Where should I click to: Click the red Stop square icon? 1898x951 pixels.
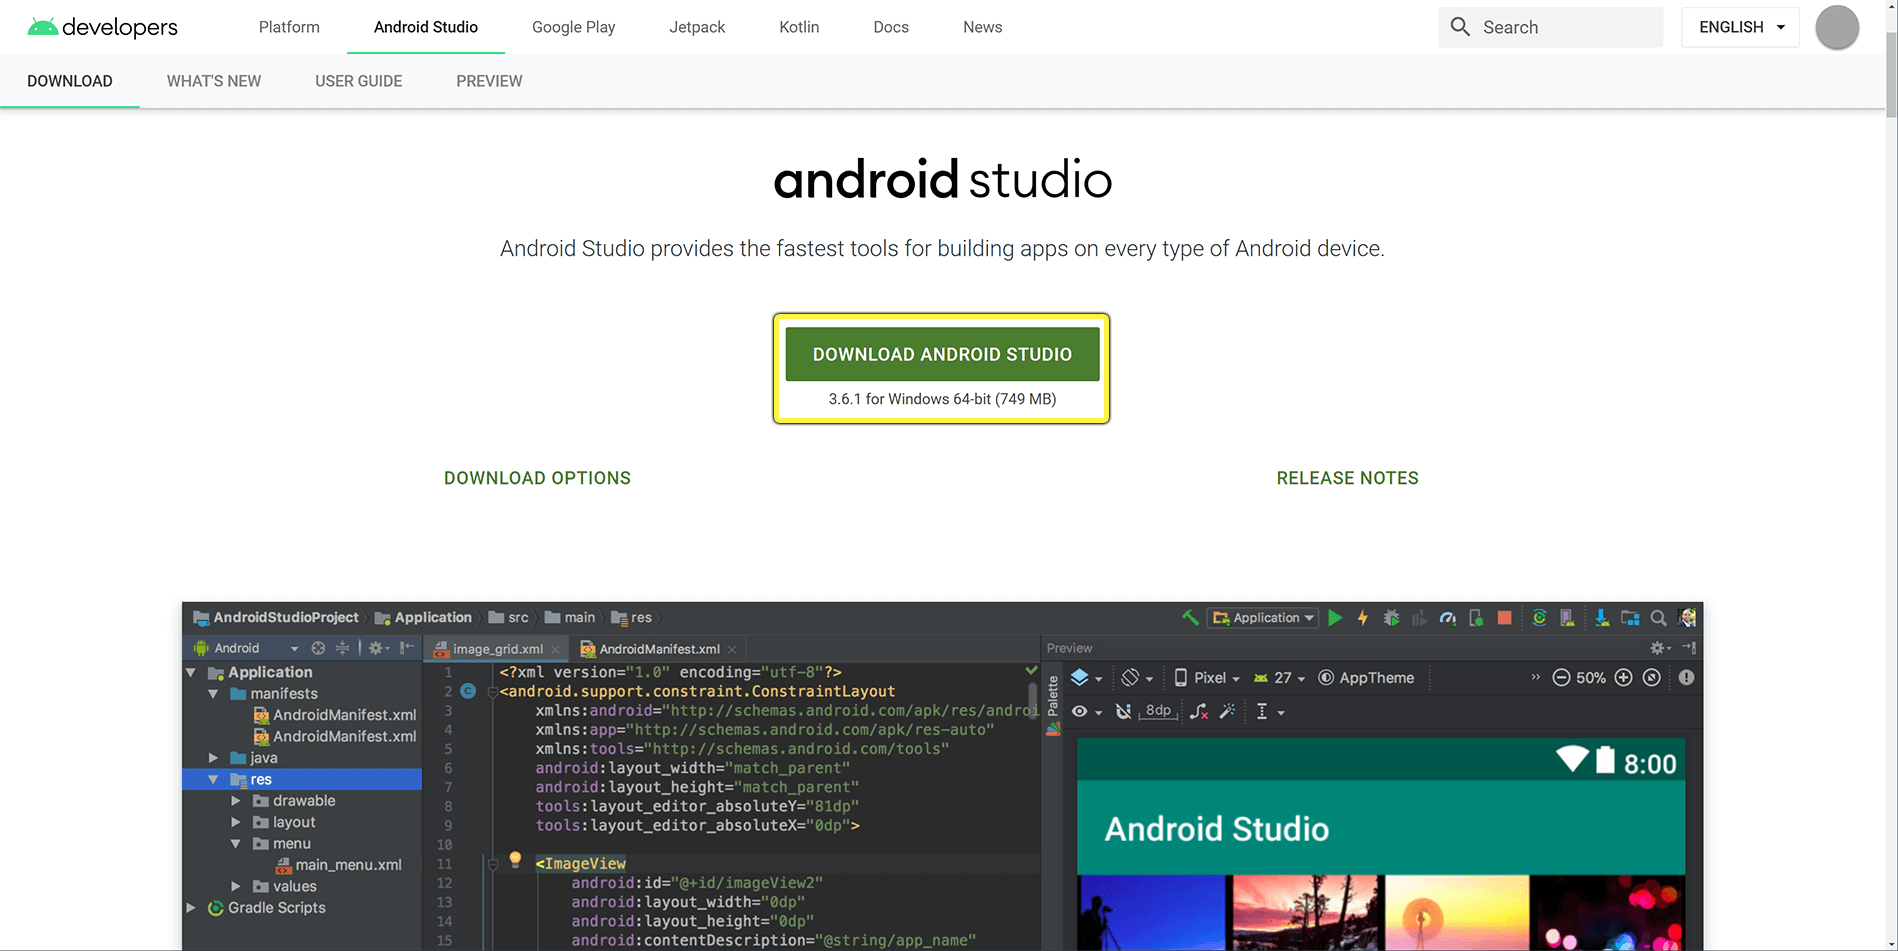[1504, 618]
